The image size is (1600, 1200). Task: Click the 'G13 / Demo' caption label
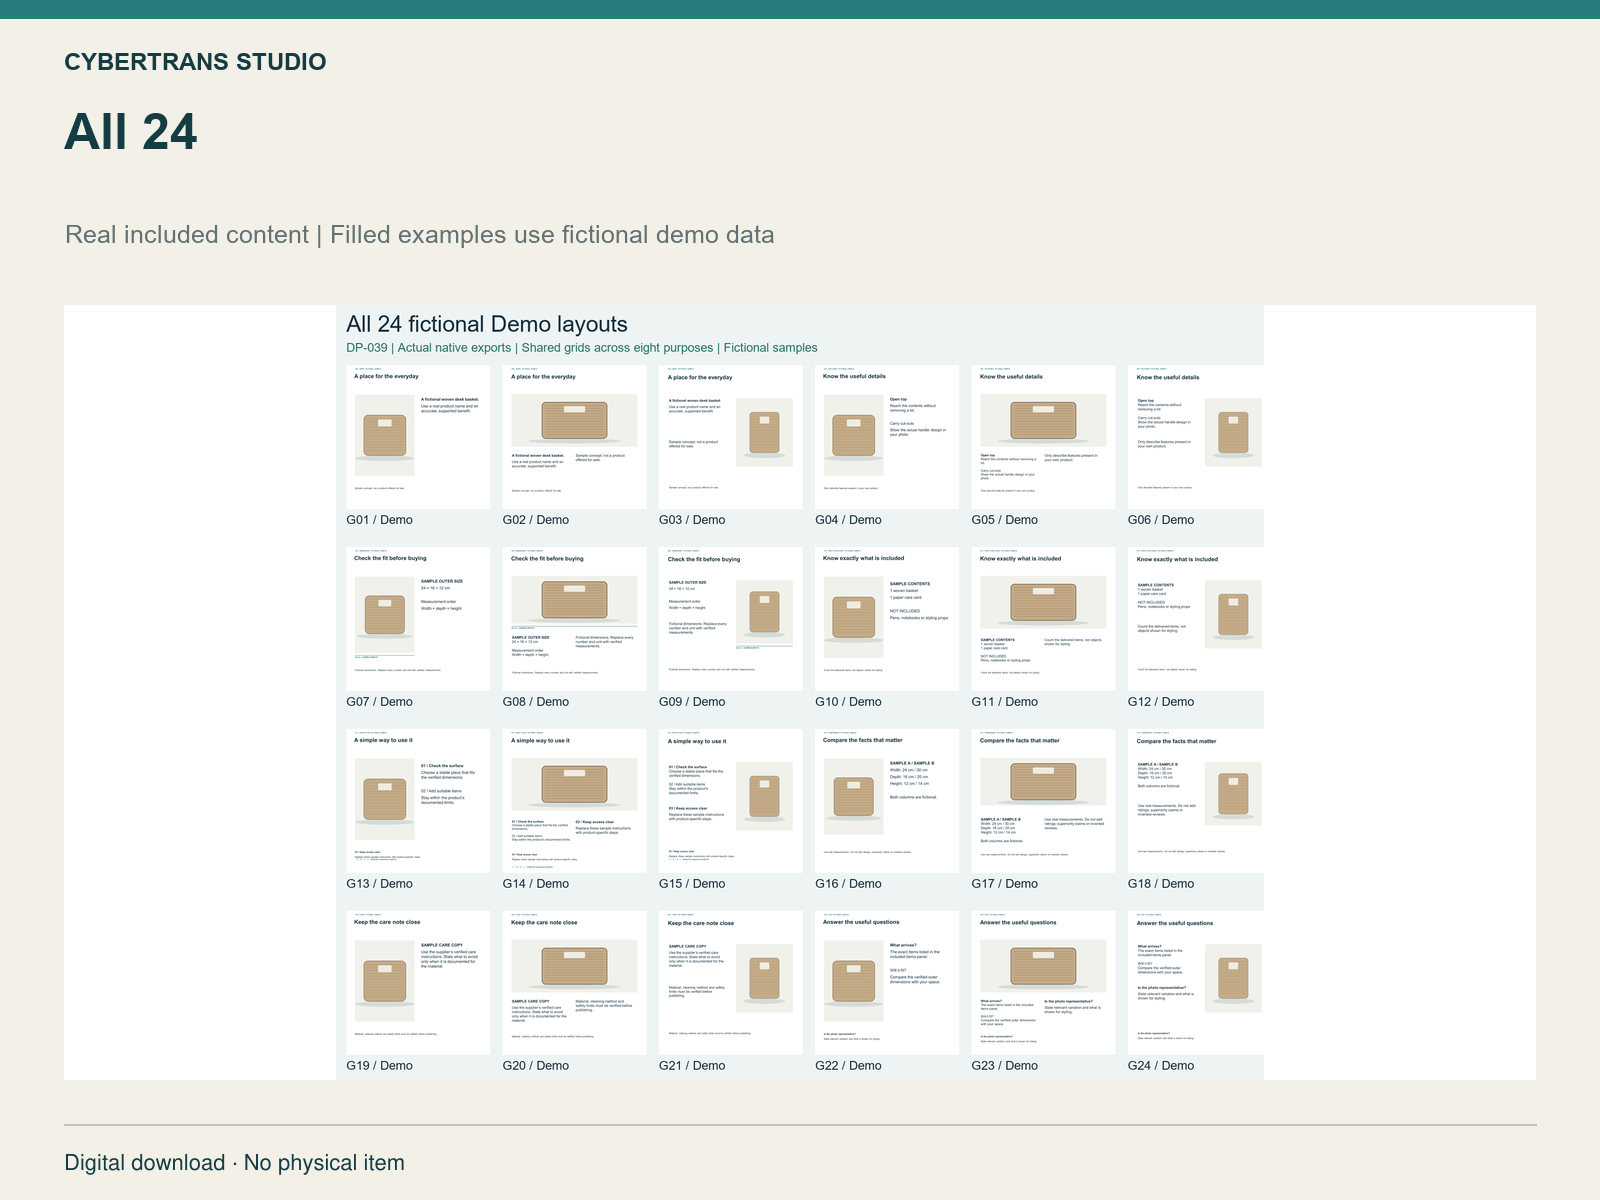pyautogui.click(x=380, y=884)
